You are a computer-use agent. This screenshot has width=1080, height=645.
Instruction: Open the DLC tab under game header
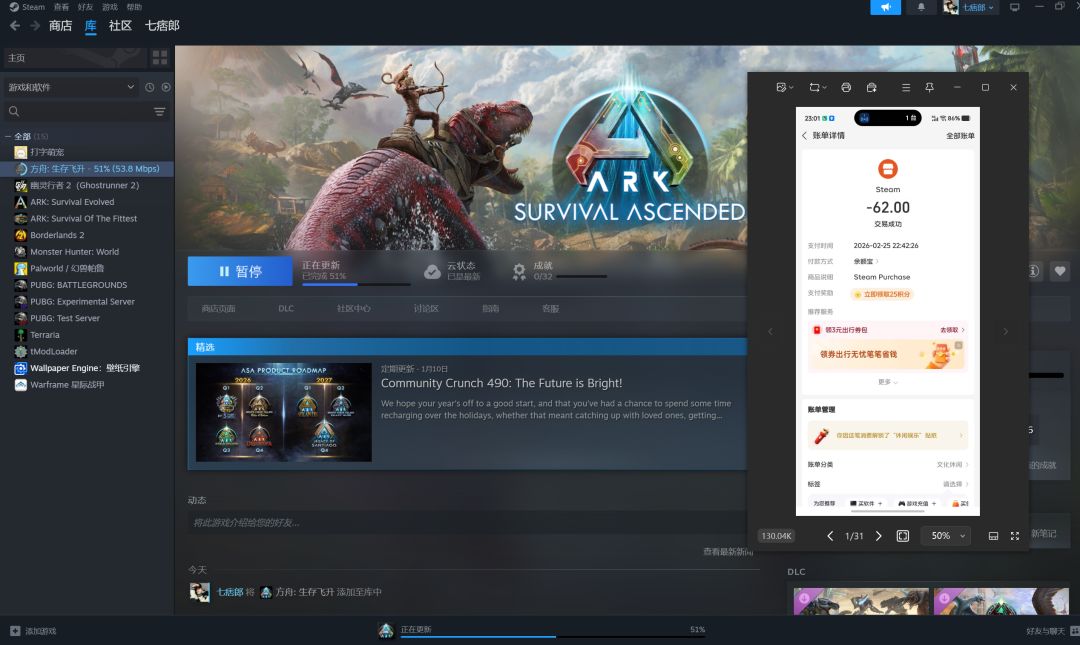[x=286, y=309]
